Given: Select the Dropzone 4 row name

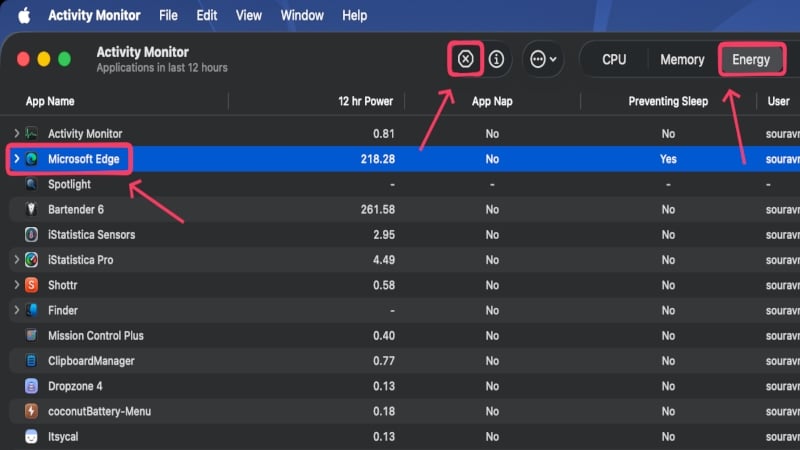Looking at the screenshot, I should 75,386.
